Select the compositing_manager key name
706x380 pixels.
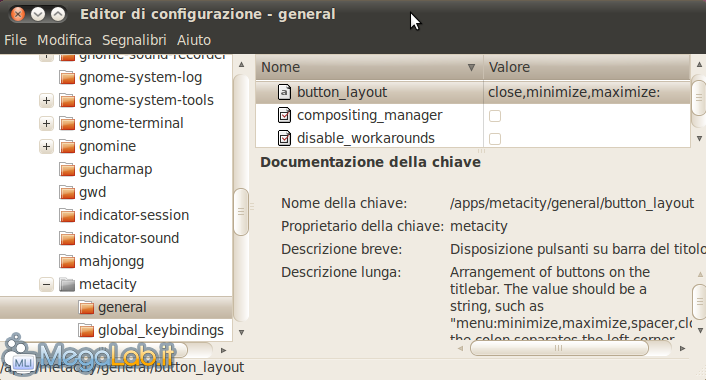tap(370, 115)
